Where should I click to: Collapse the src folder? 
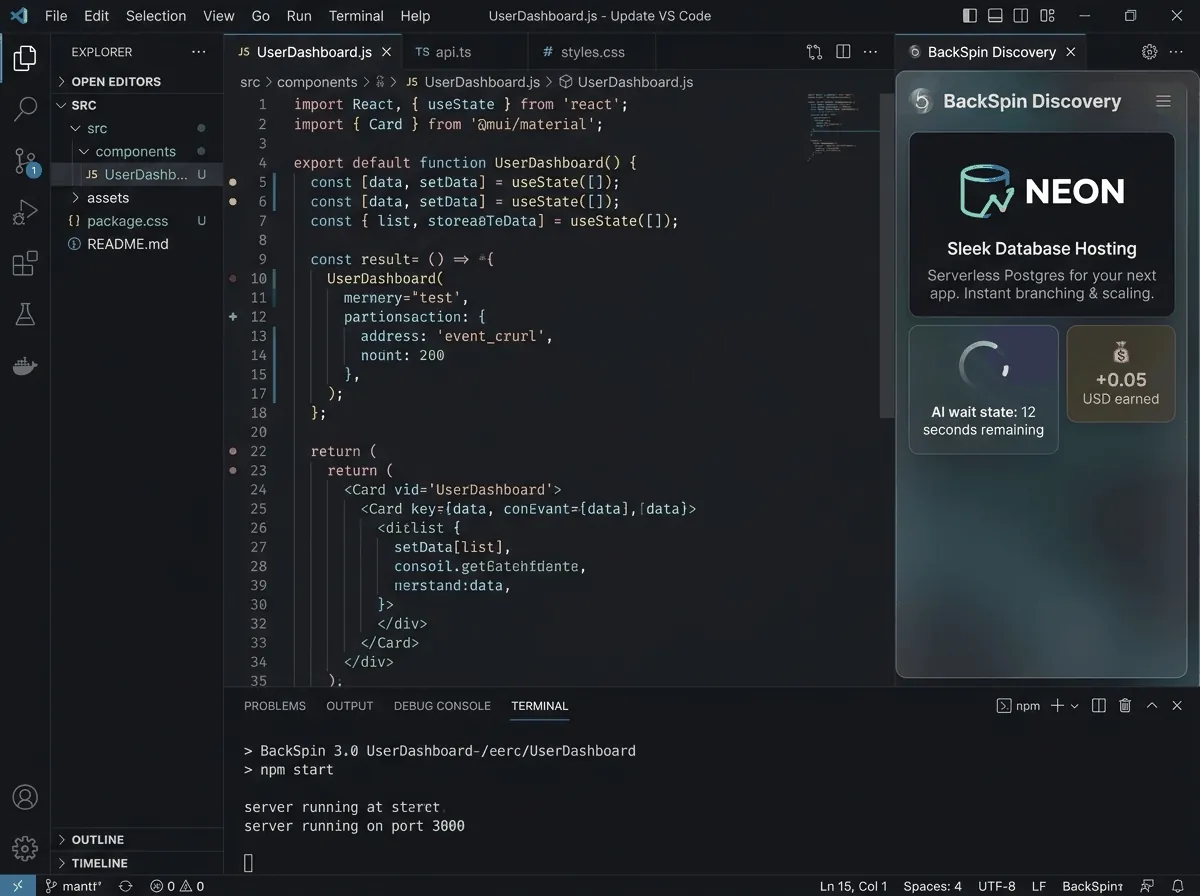click(137, 128)
